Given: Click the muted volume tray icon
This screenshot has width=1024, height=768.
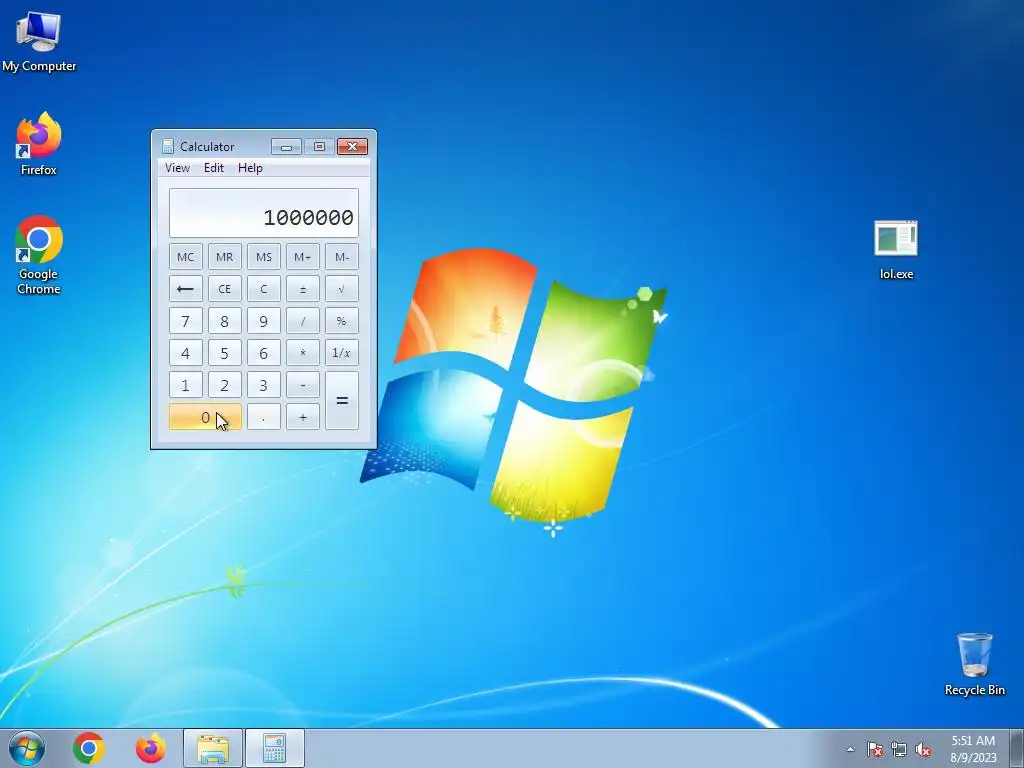Looking at the screenshot, I should click(923, 749).
